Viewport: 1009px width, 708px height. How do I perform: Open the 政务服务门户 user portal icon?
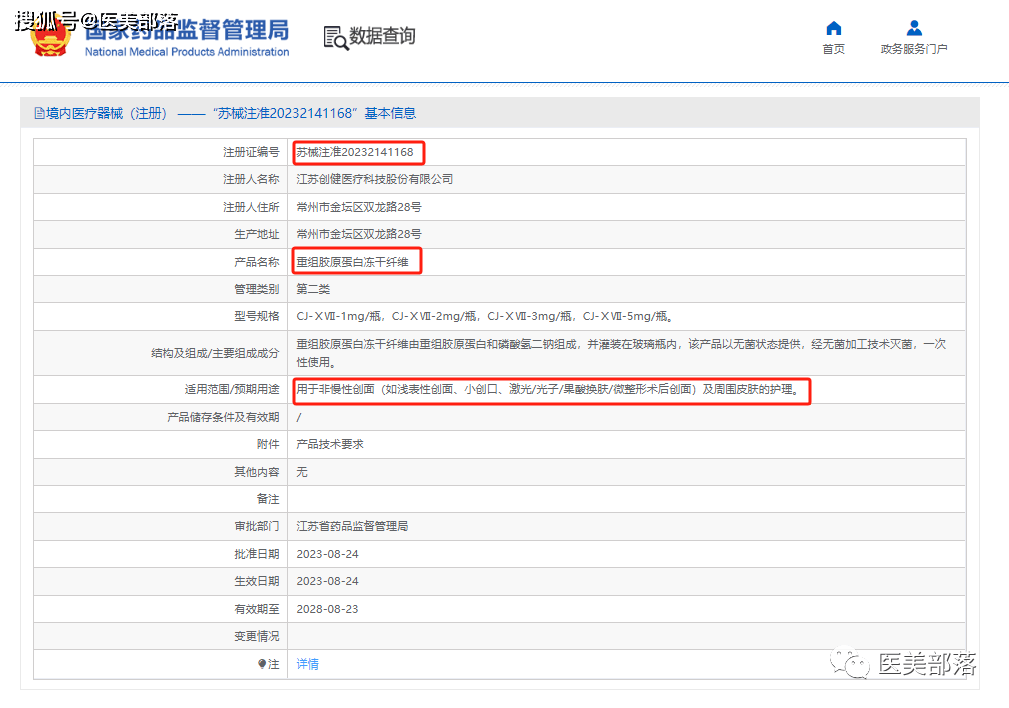[x=913, y=28]
